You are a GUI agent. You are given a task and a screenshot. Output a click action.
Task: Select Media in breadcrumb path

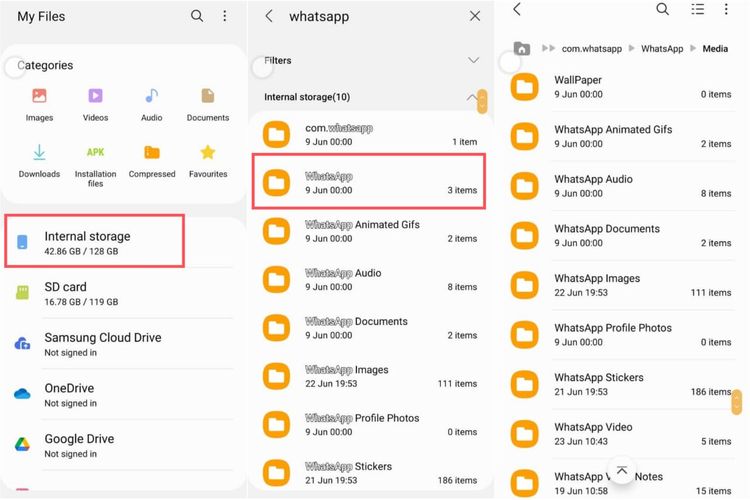point(715,49)
